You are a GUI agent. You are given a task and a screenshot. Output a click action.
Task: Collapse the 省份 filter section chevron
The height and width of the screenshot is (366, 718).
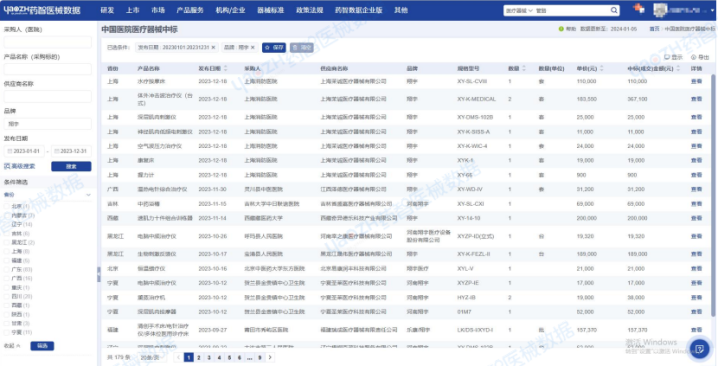click(x=88, y=195)
